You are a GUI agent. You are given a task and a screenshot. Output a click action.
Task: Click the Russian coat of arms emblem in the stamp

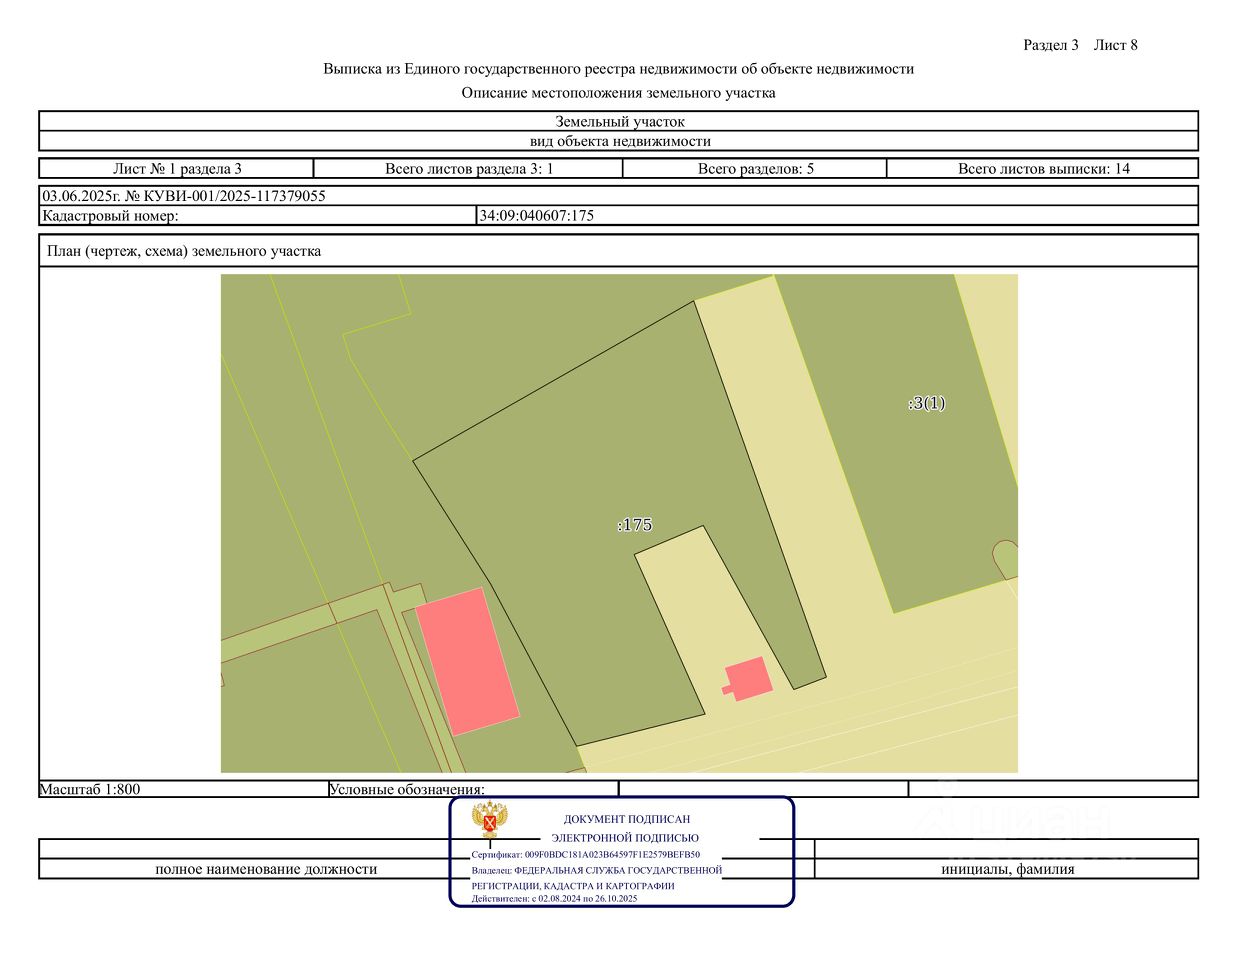coord(490,820)
